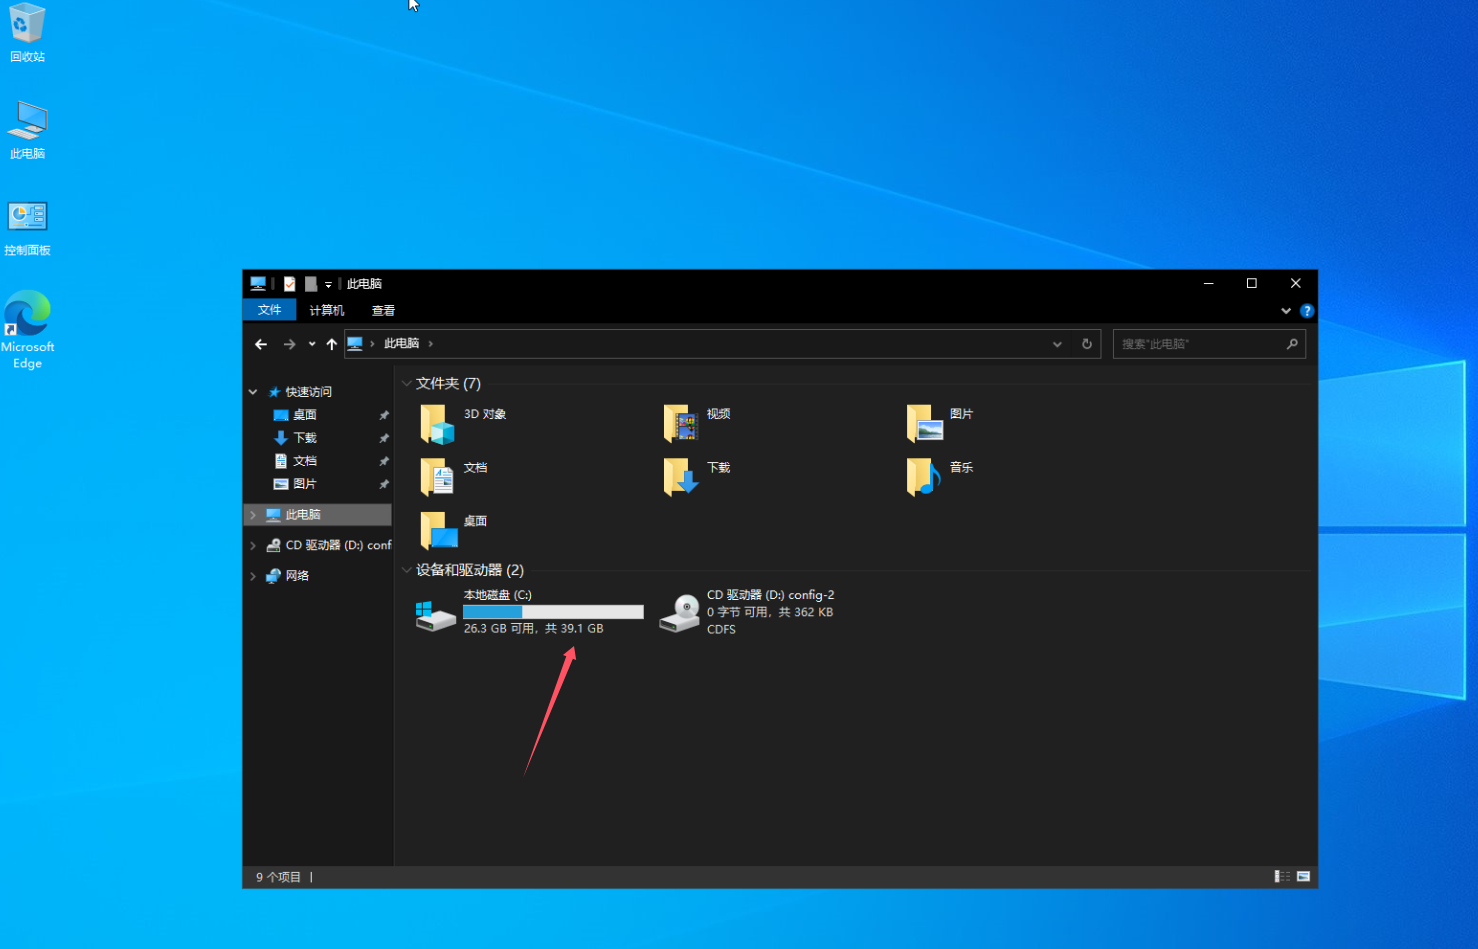Click the Properties quick access toolbar icon
The width and height of the screenshot is (1478, 949).
289,284
